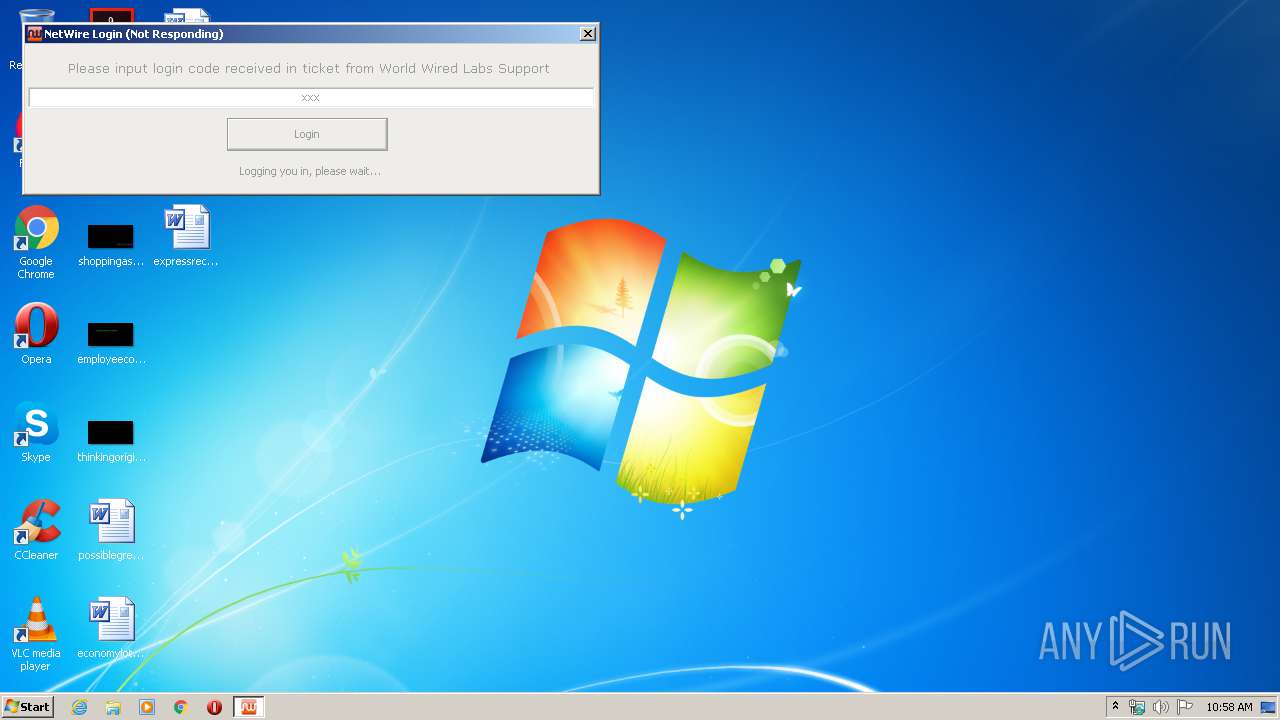
Task: Select the expressrec... Word document
Action: pos(186,237)
